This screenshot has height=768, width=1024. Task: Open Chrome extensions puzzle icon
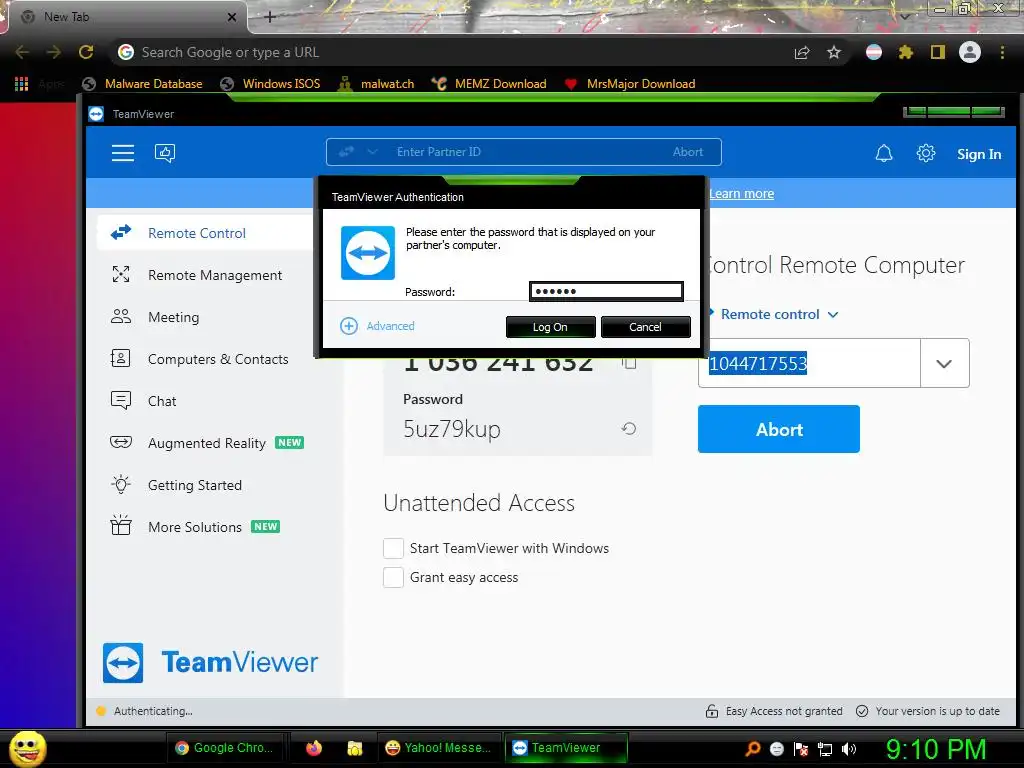pos(905,52)
